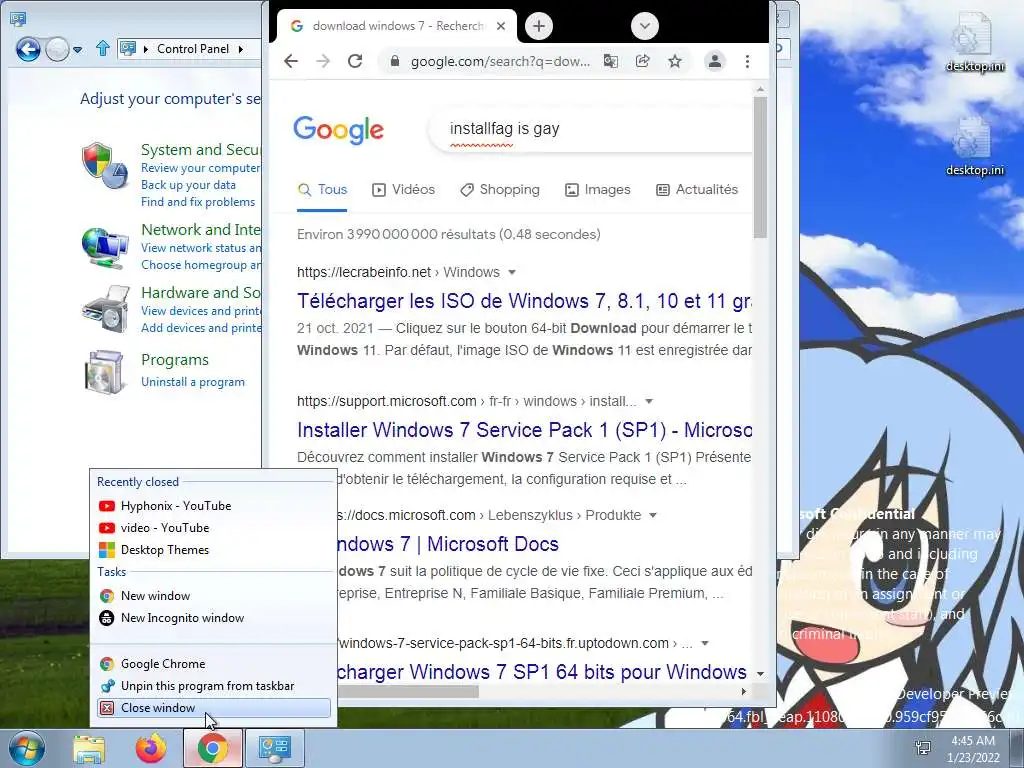This screenshot has width=1024, height=768.
Task: Open the Windows Start menu orb
Action: [26, 748]
